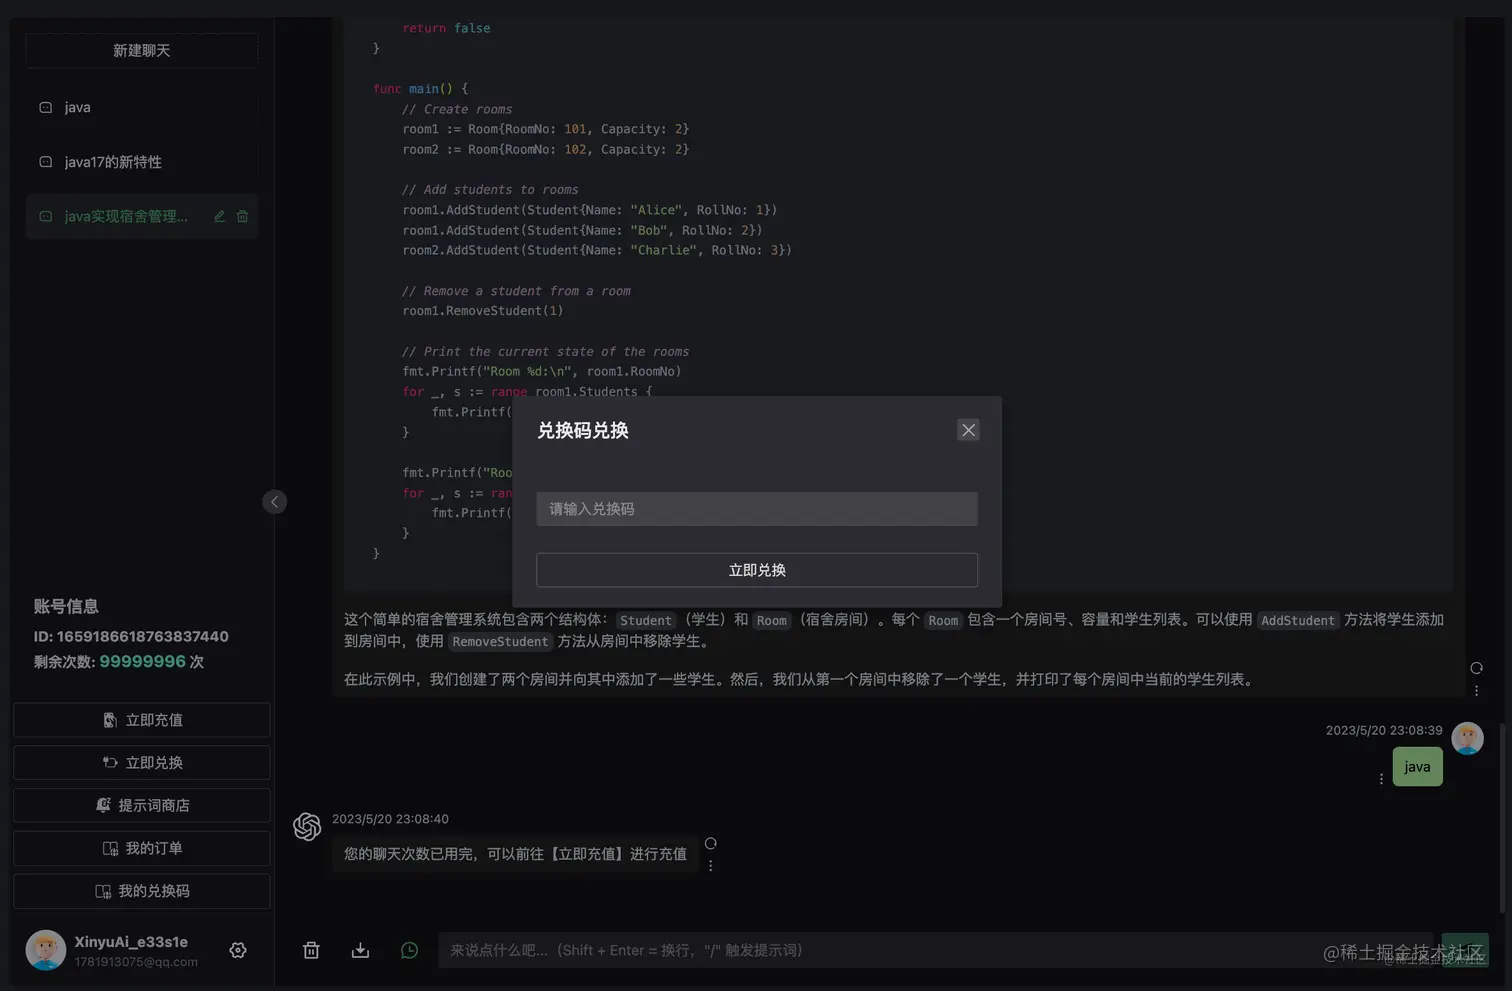This screenshot has width=1512, height=991.
Task: Click the 'RemoveStudent' inline code text
Action: (500, 642)
